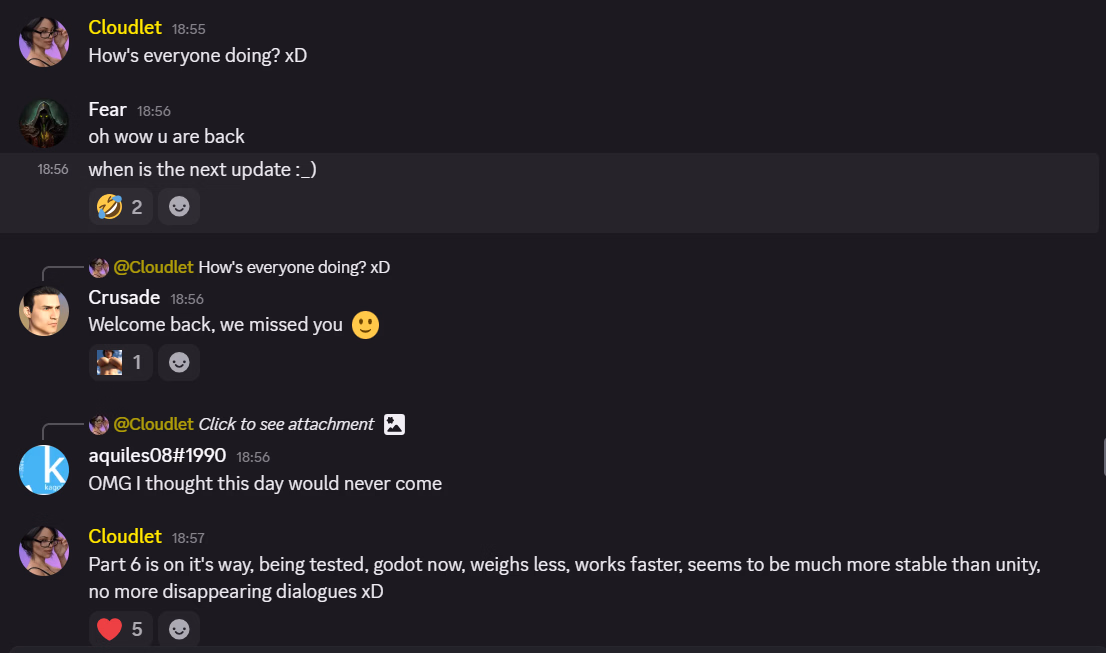Click the Crusade username
The image size is (1106, 653).
pos(124,297)
